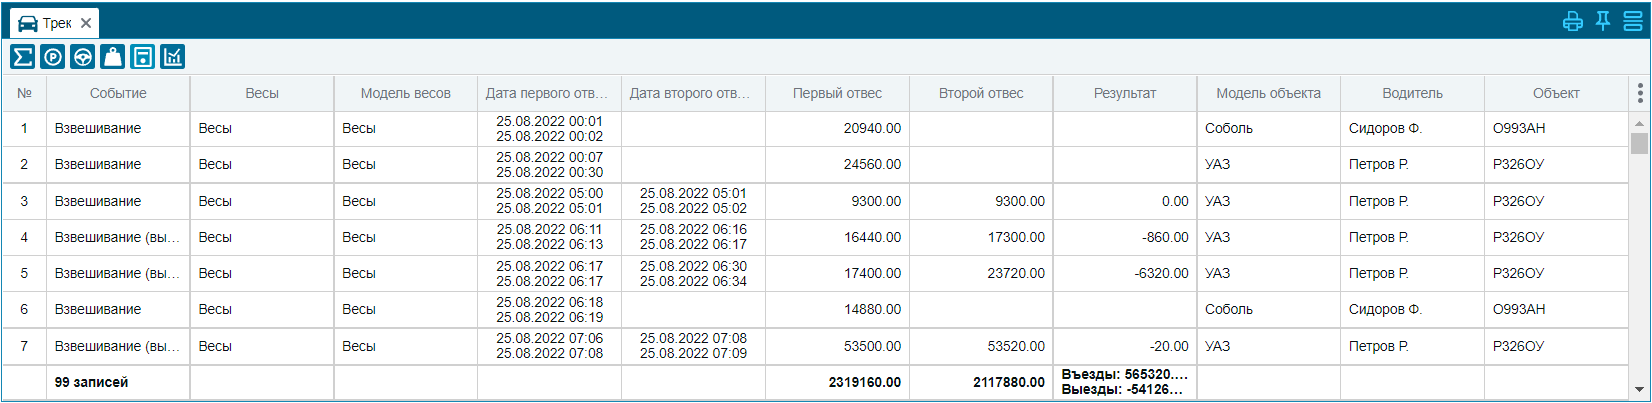Sort by Событие column header
Screen dimensions: 1652x403
coord(118,93)
